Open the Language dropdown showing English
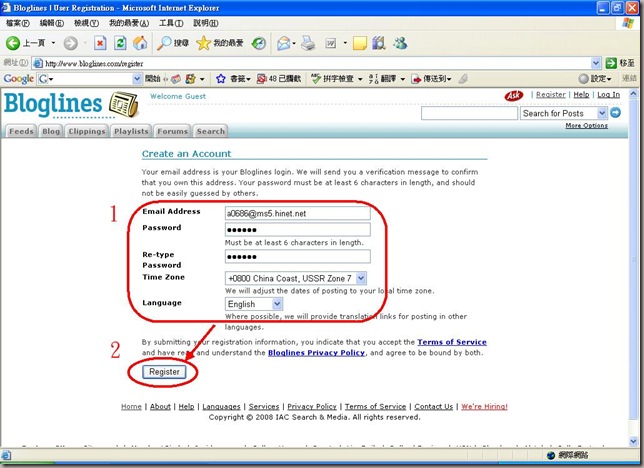 (277, 304)
